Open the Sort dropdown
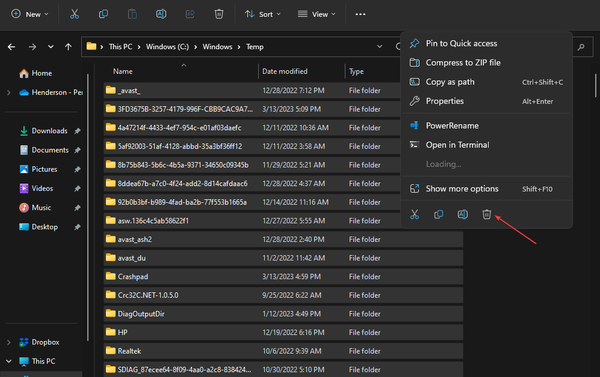 point(263,14)
